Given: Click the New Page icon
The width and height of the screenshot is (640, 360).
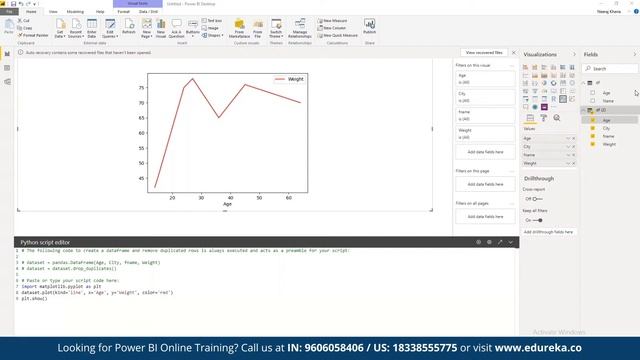Looking at the screenshot, I should pyautogui.click(x=147, y=28).
